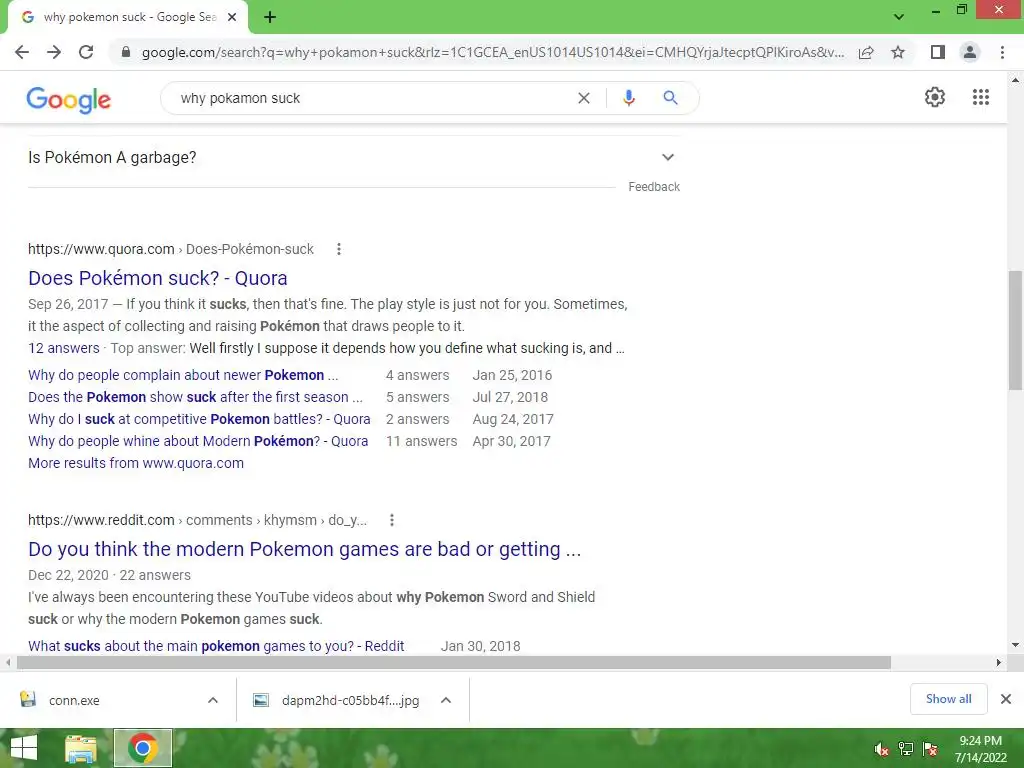Submit the search with the magnifier icon
Screen dimensions: 1024x768
pyautogui.click(x=670, y=98)
